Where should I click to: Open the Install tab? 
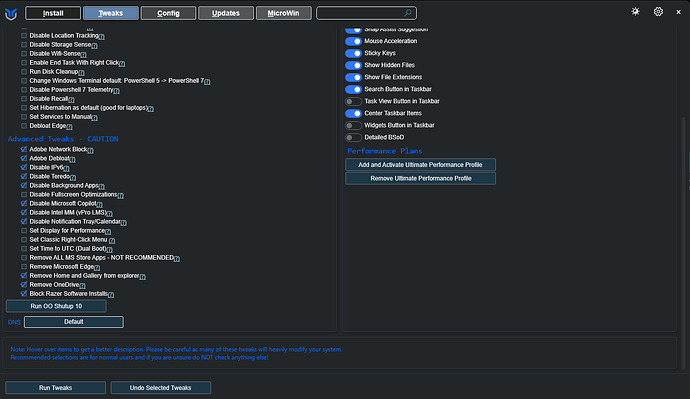click(53, 13)
